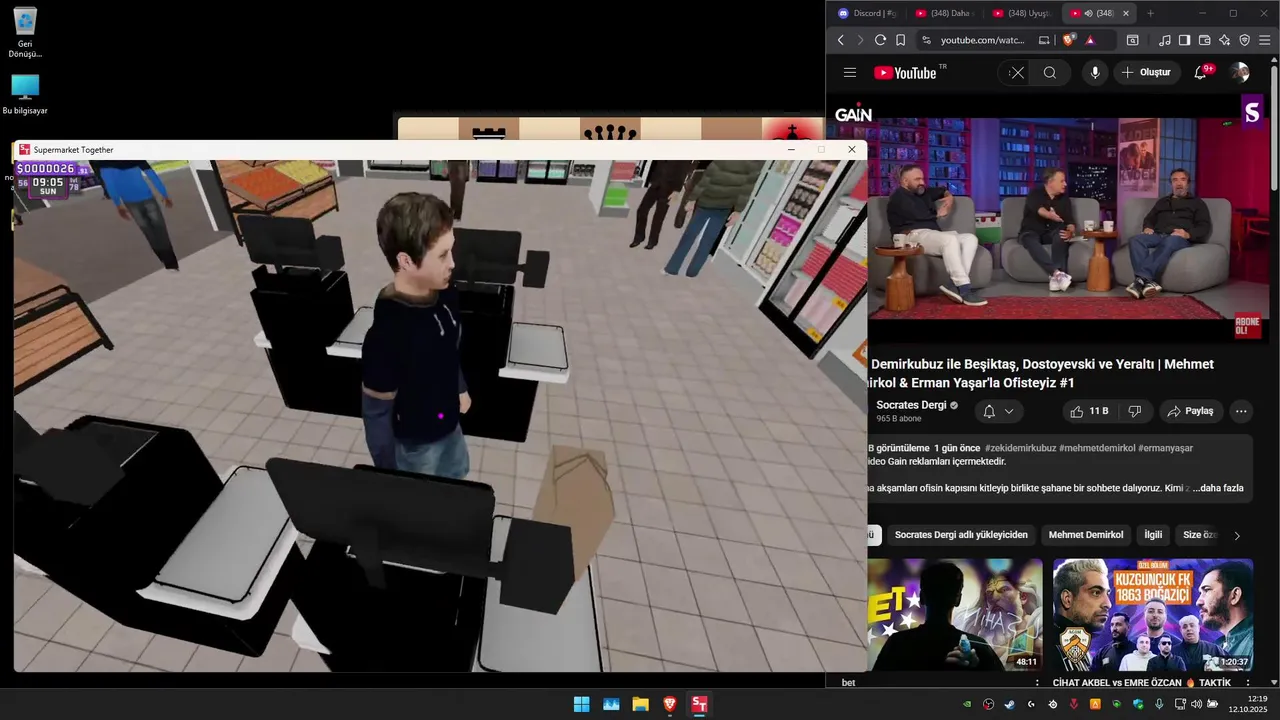1280x720 pixels.
Task: Expand subscription notification bell dropdown
Action: 999,411
